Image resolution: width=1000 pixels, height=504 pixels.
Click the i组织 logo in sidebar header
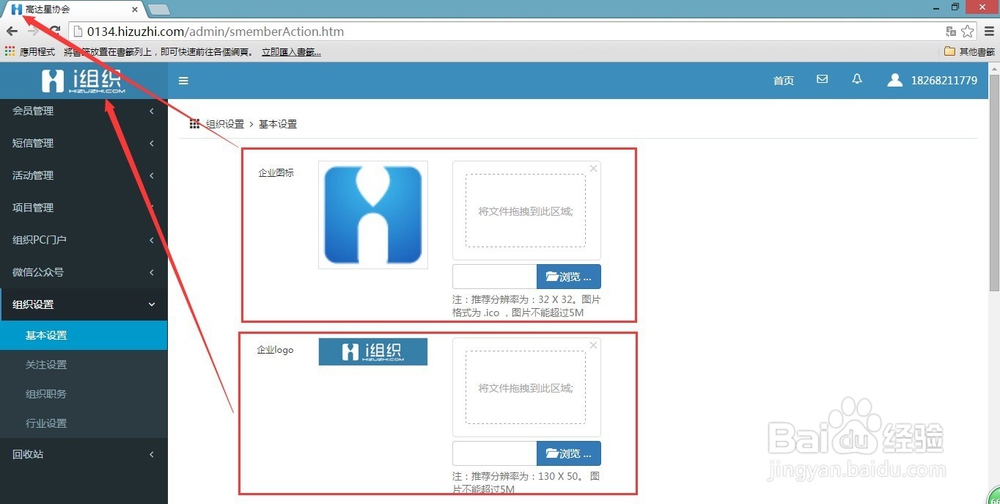[x=84, y=81]
